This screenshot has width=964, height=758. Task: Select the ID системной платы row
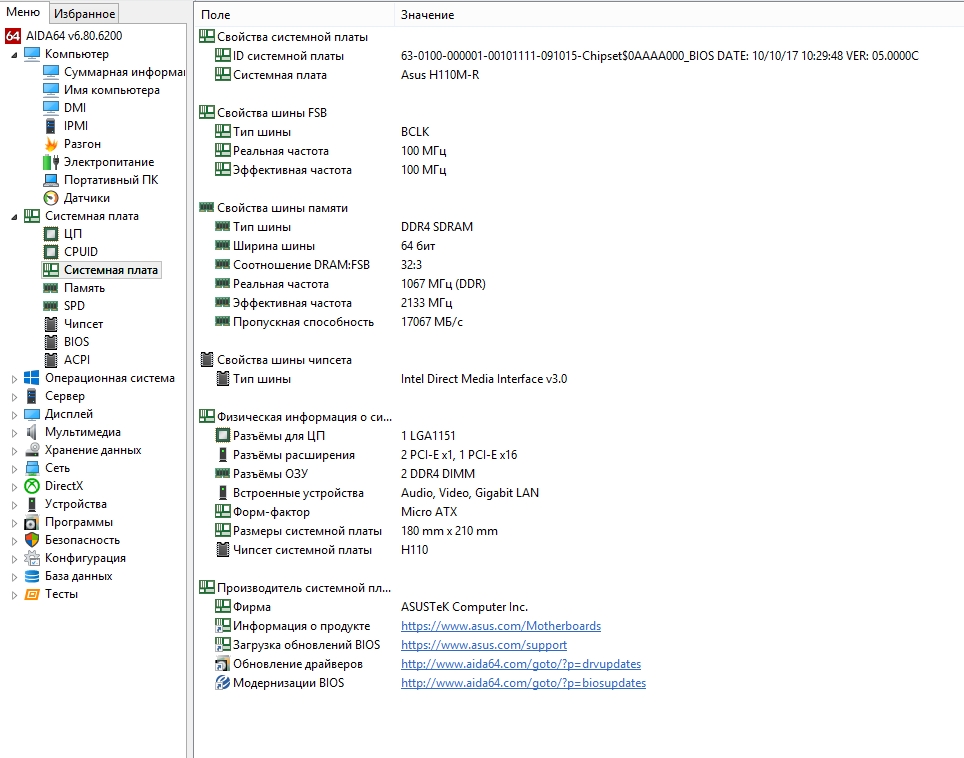click(x=566, y=56)
